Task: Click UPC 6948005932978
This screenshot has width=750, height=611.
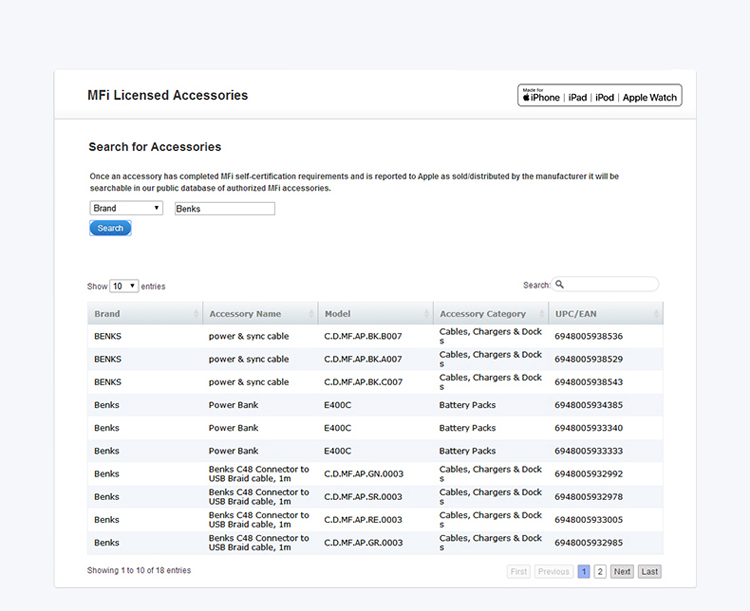Action: point(588,497)
